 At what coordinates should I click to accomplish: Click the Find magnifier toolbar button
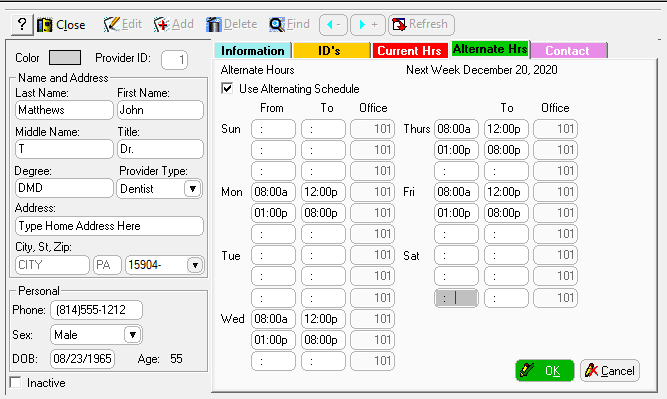[289, 24]
